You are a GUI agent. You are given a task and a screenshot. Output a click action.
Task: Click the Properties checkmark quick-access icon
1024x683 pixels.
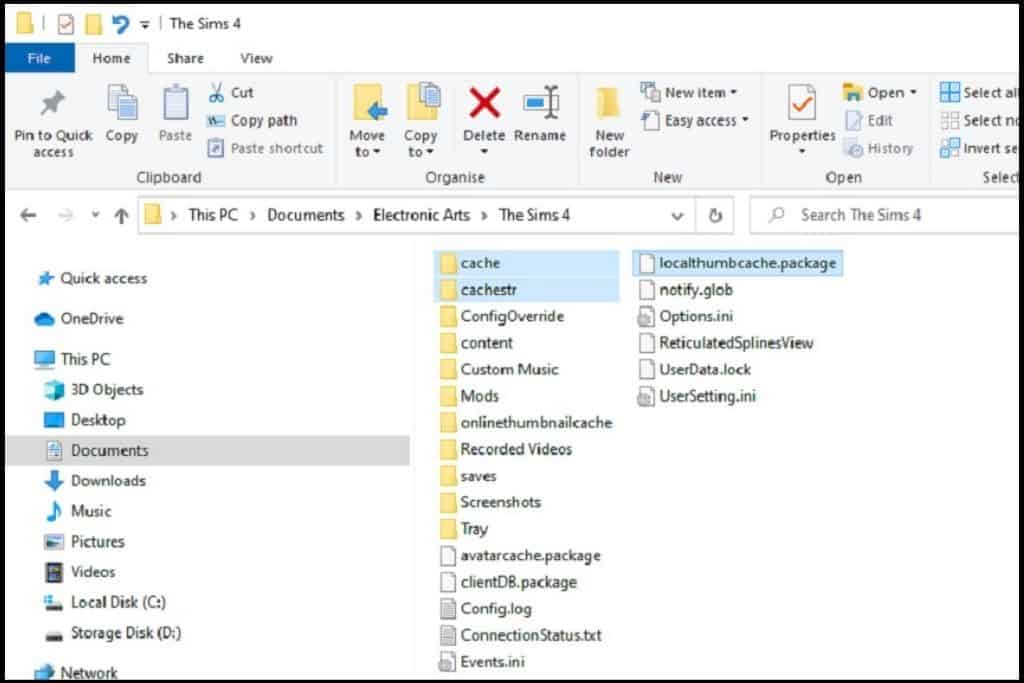pos(66,24)
